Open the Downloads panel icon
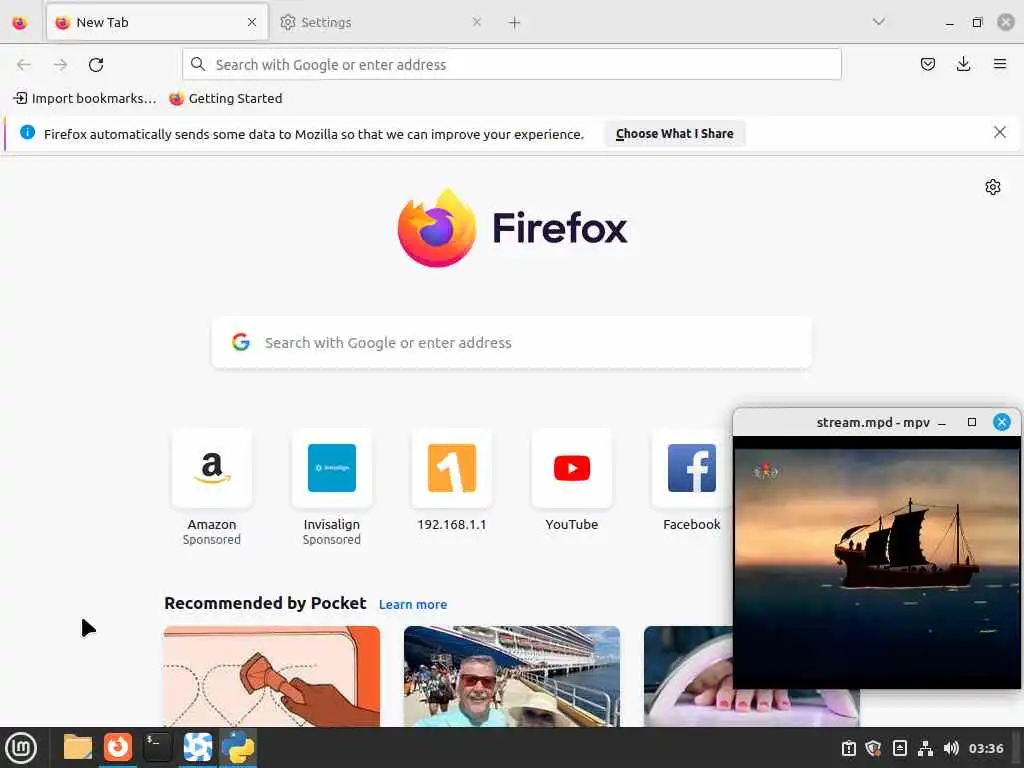 pos(963,64)
